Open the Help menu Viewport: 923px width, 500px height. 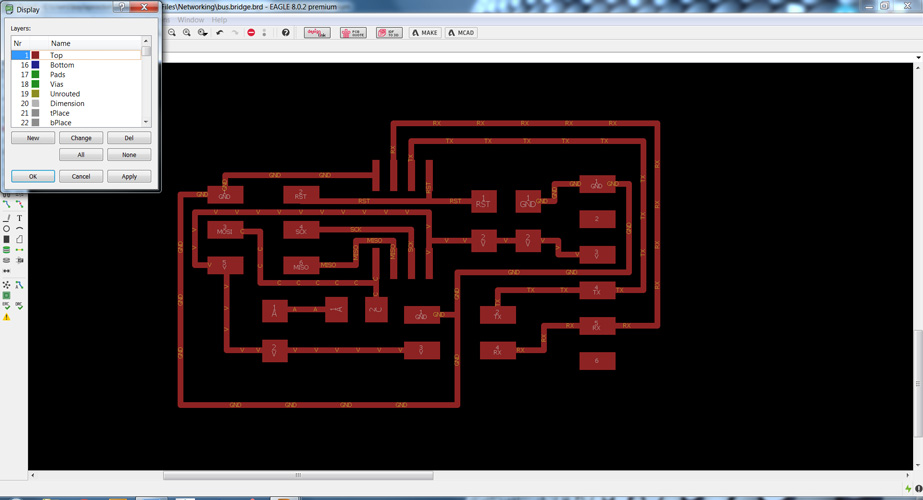click(x=219, y=19)
